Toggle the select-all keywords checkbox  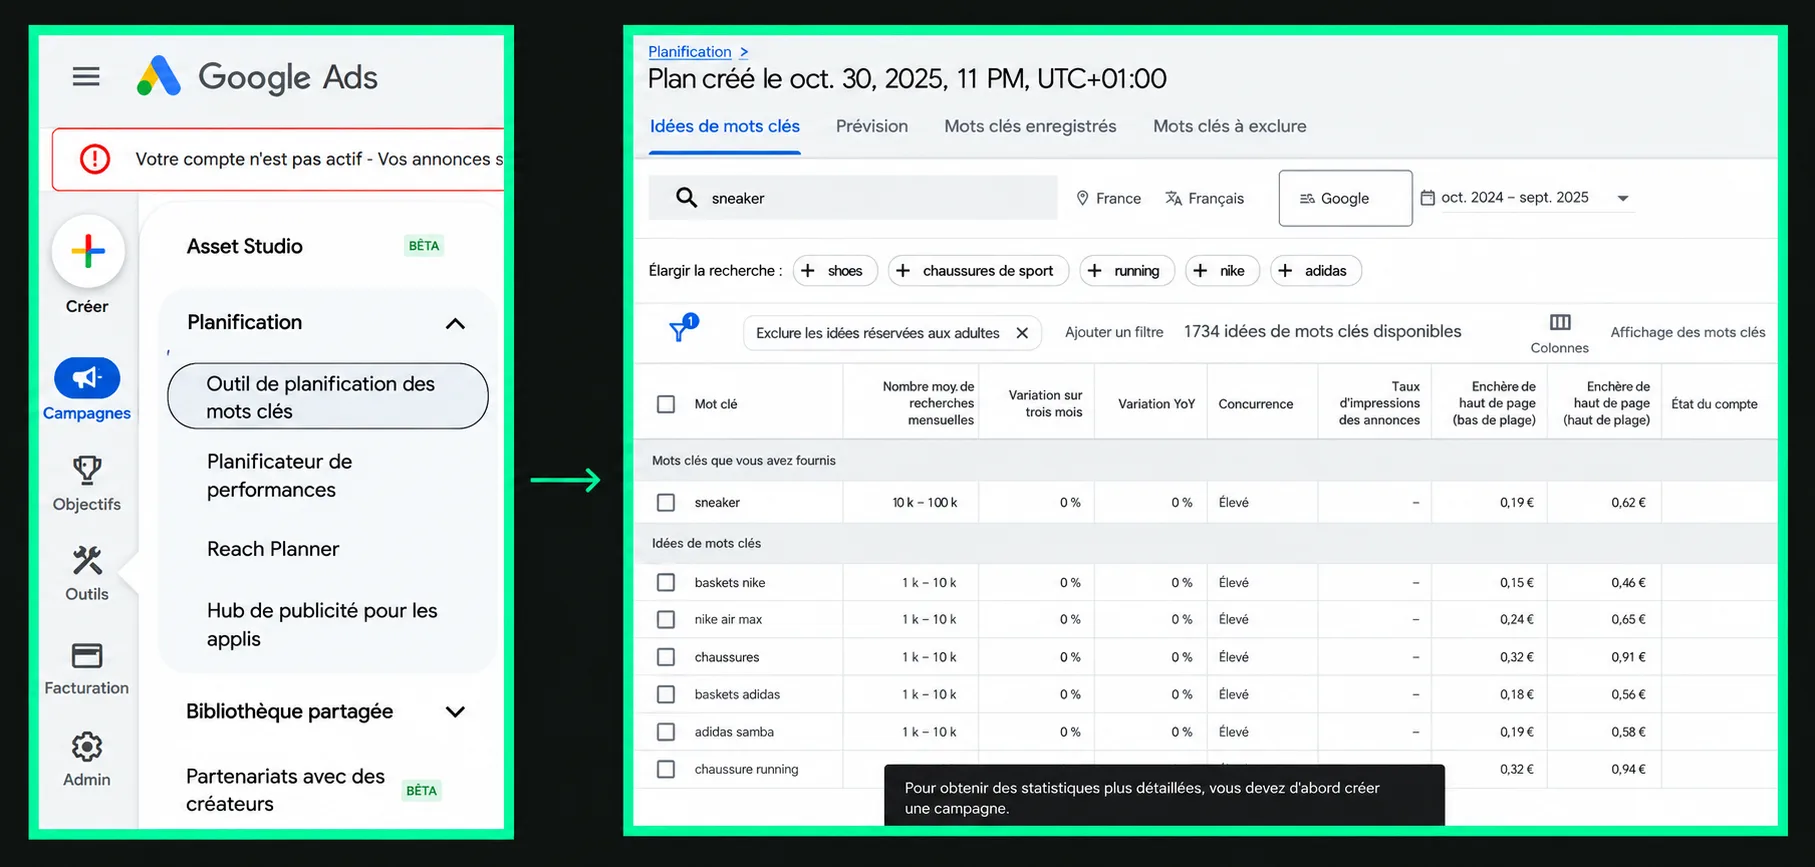(666, 404)
